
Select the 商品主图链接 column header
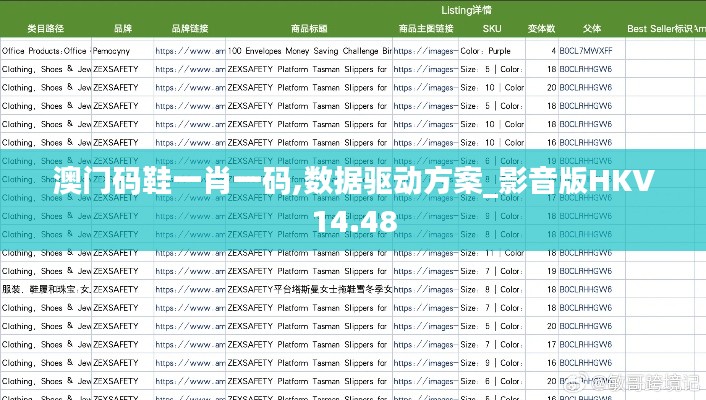coord(425,29)
